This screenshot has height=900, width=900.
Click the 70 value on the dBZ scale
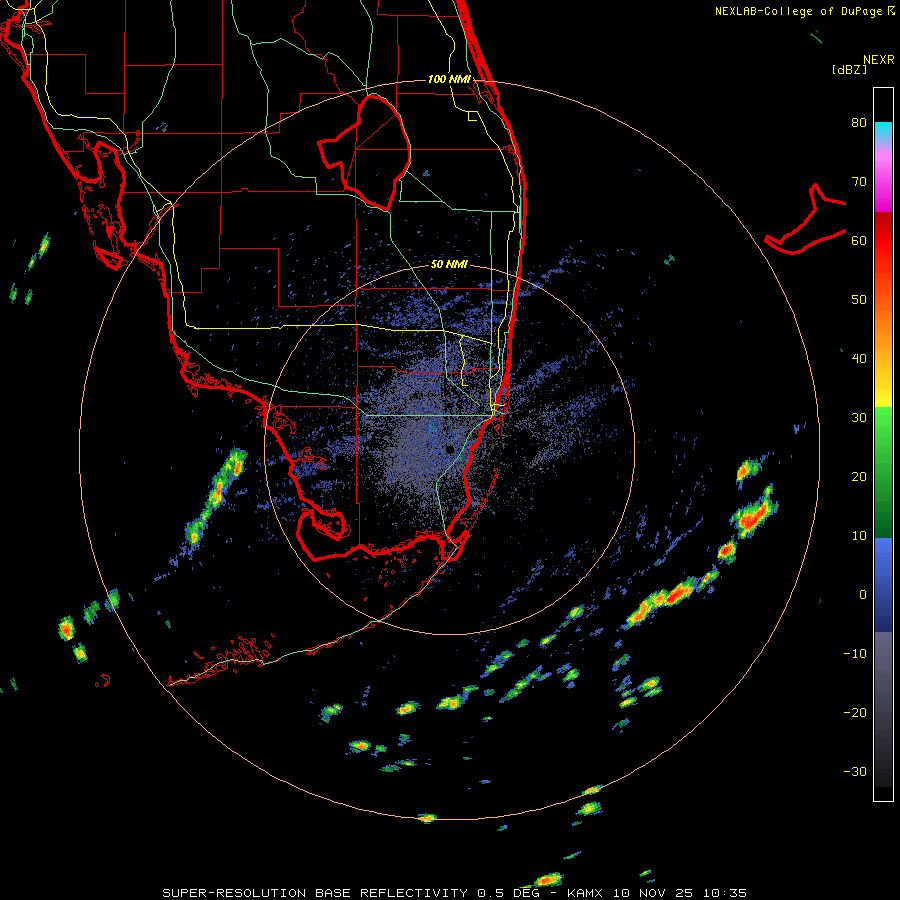point(859,182)
